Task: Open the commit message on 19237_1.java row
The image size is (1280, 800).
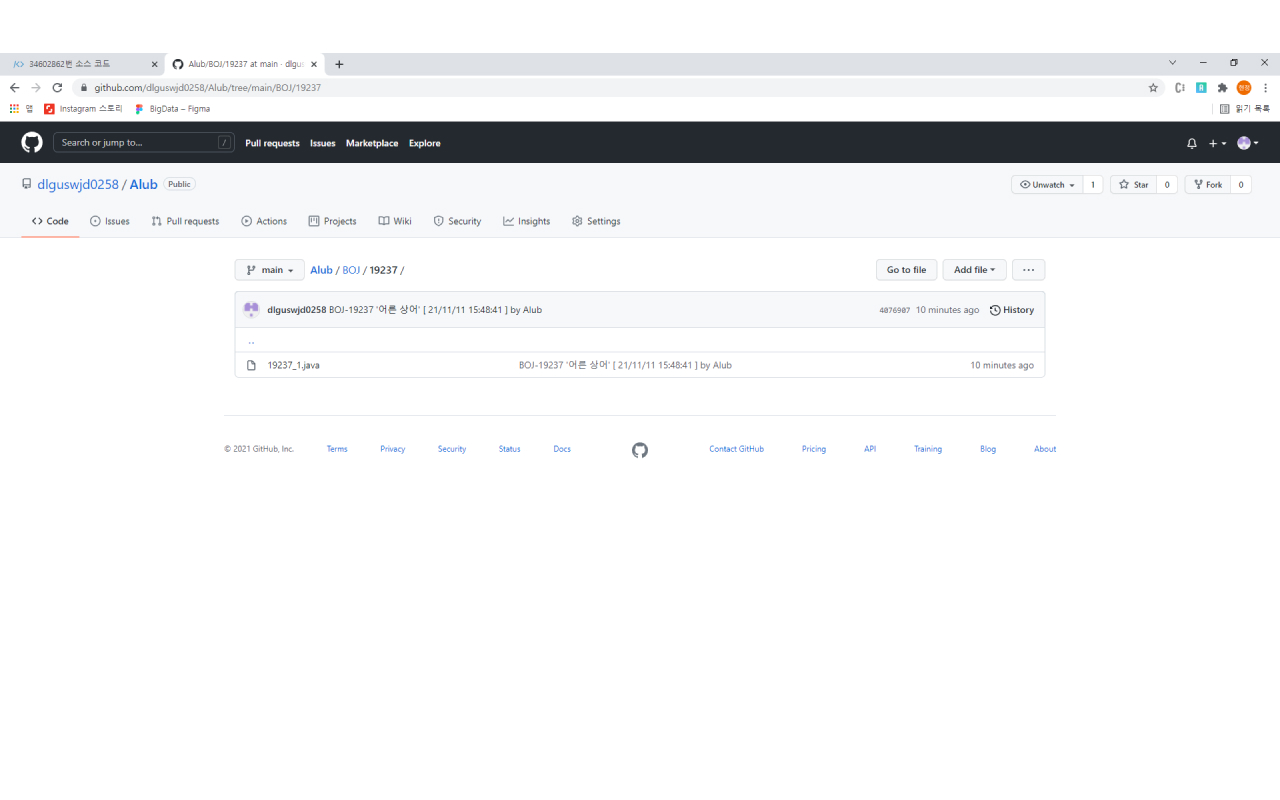Action: coord(625,365)
